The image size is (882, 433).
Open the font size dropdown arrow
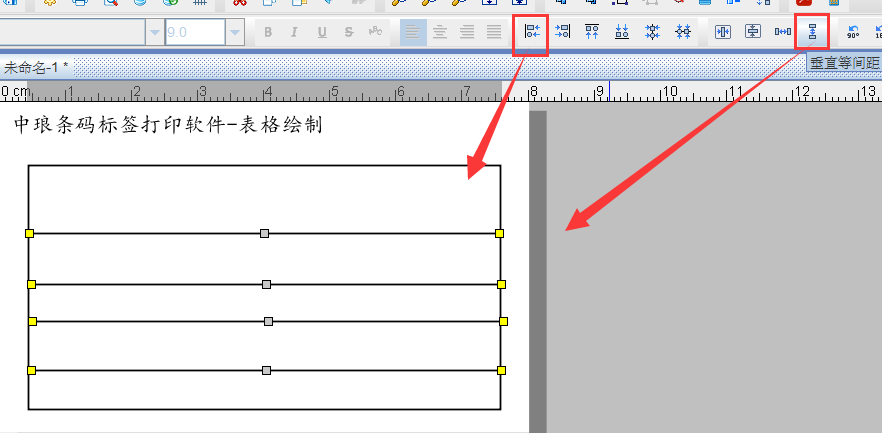pos(234,32)
